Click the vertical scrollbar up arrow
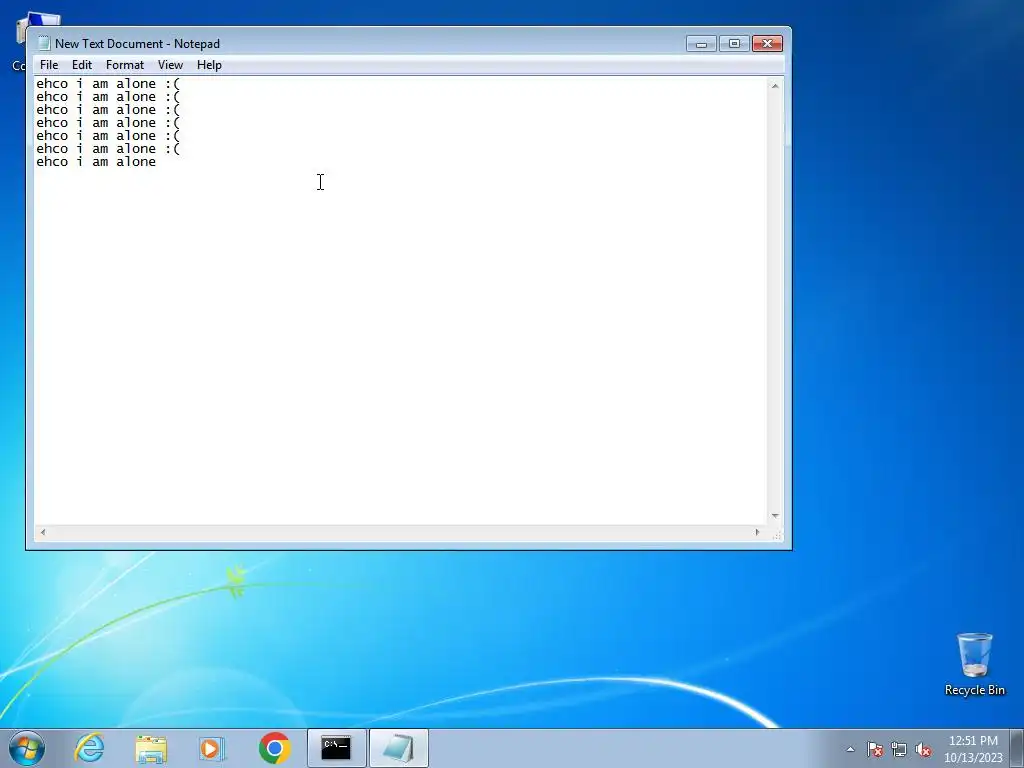This screenshot has width=1024, height=768. (x=775, y=86)
